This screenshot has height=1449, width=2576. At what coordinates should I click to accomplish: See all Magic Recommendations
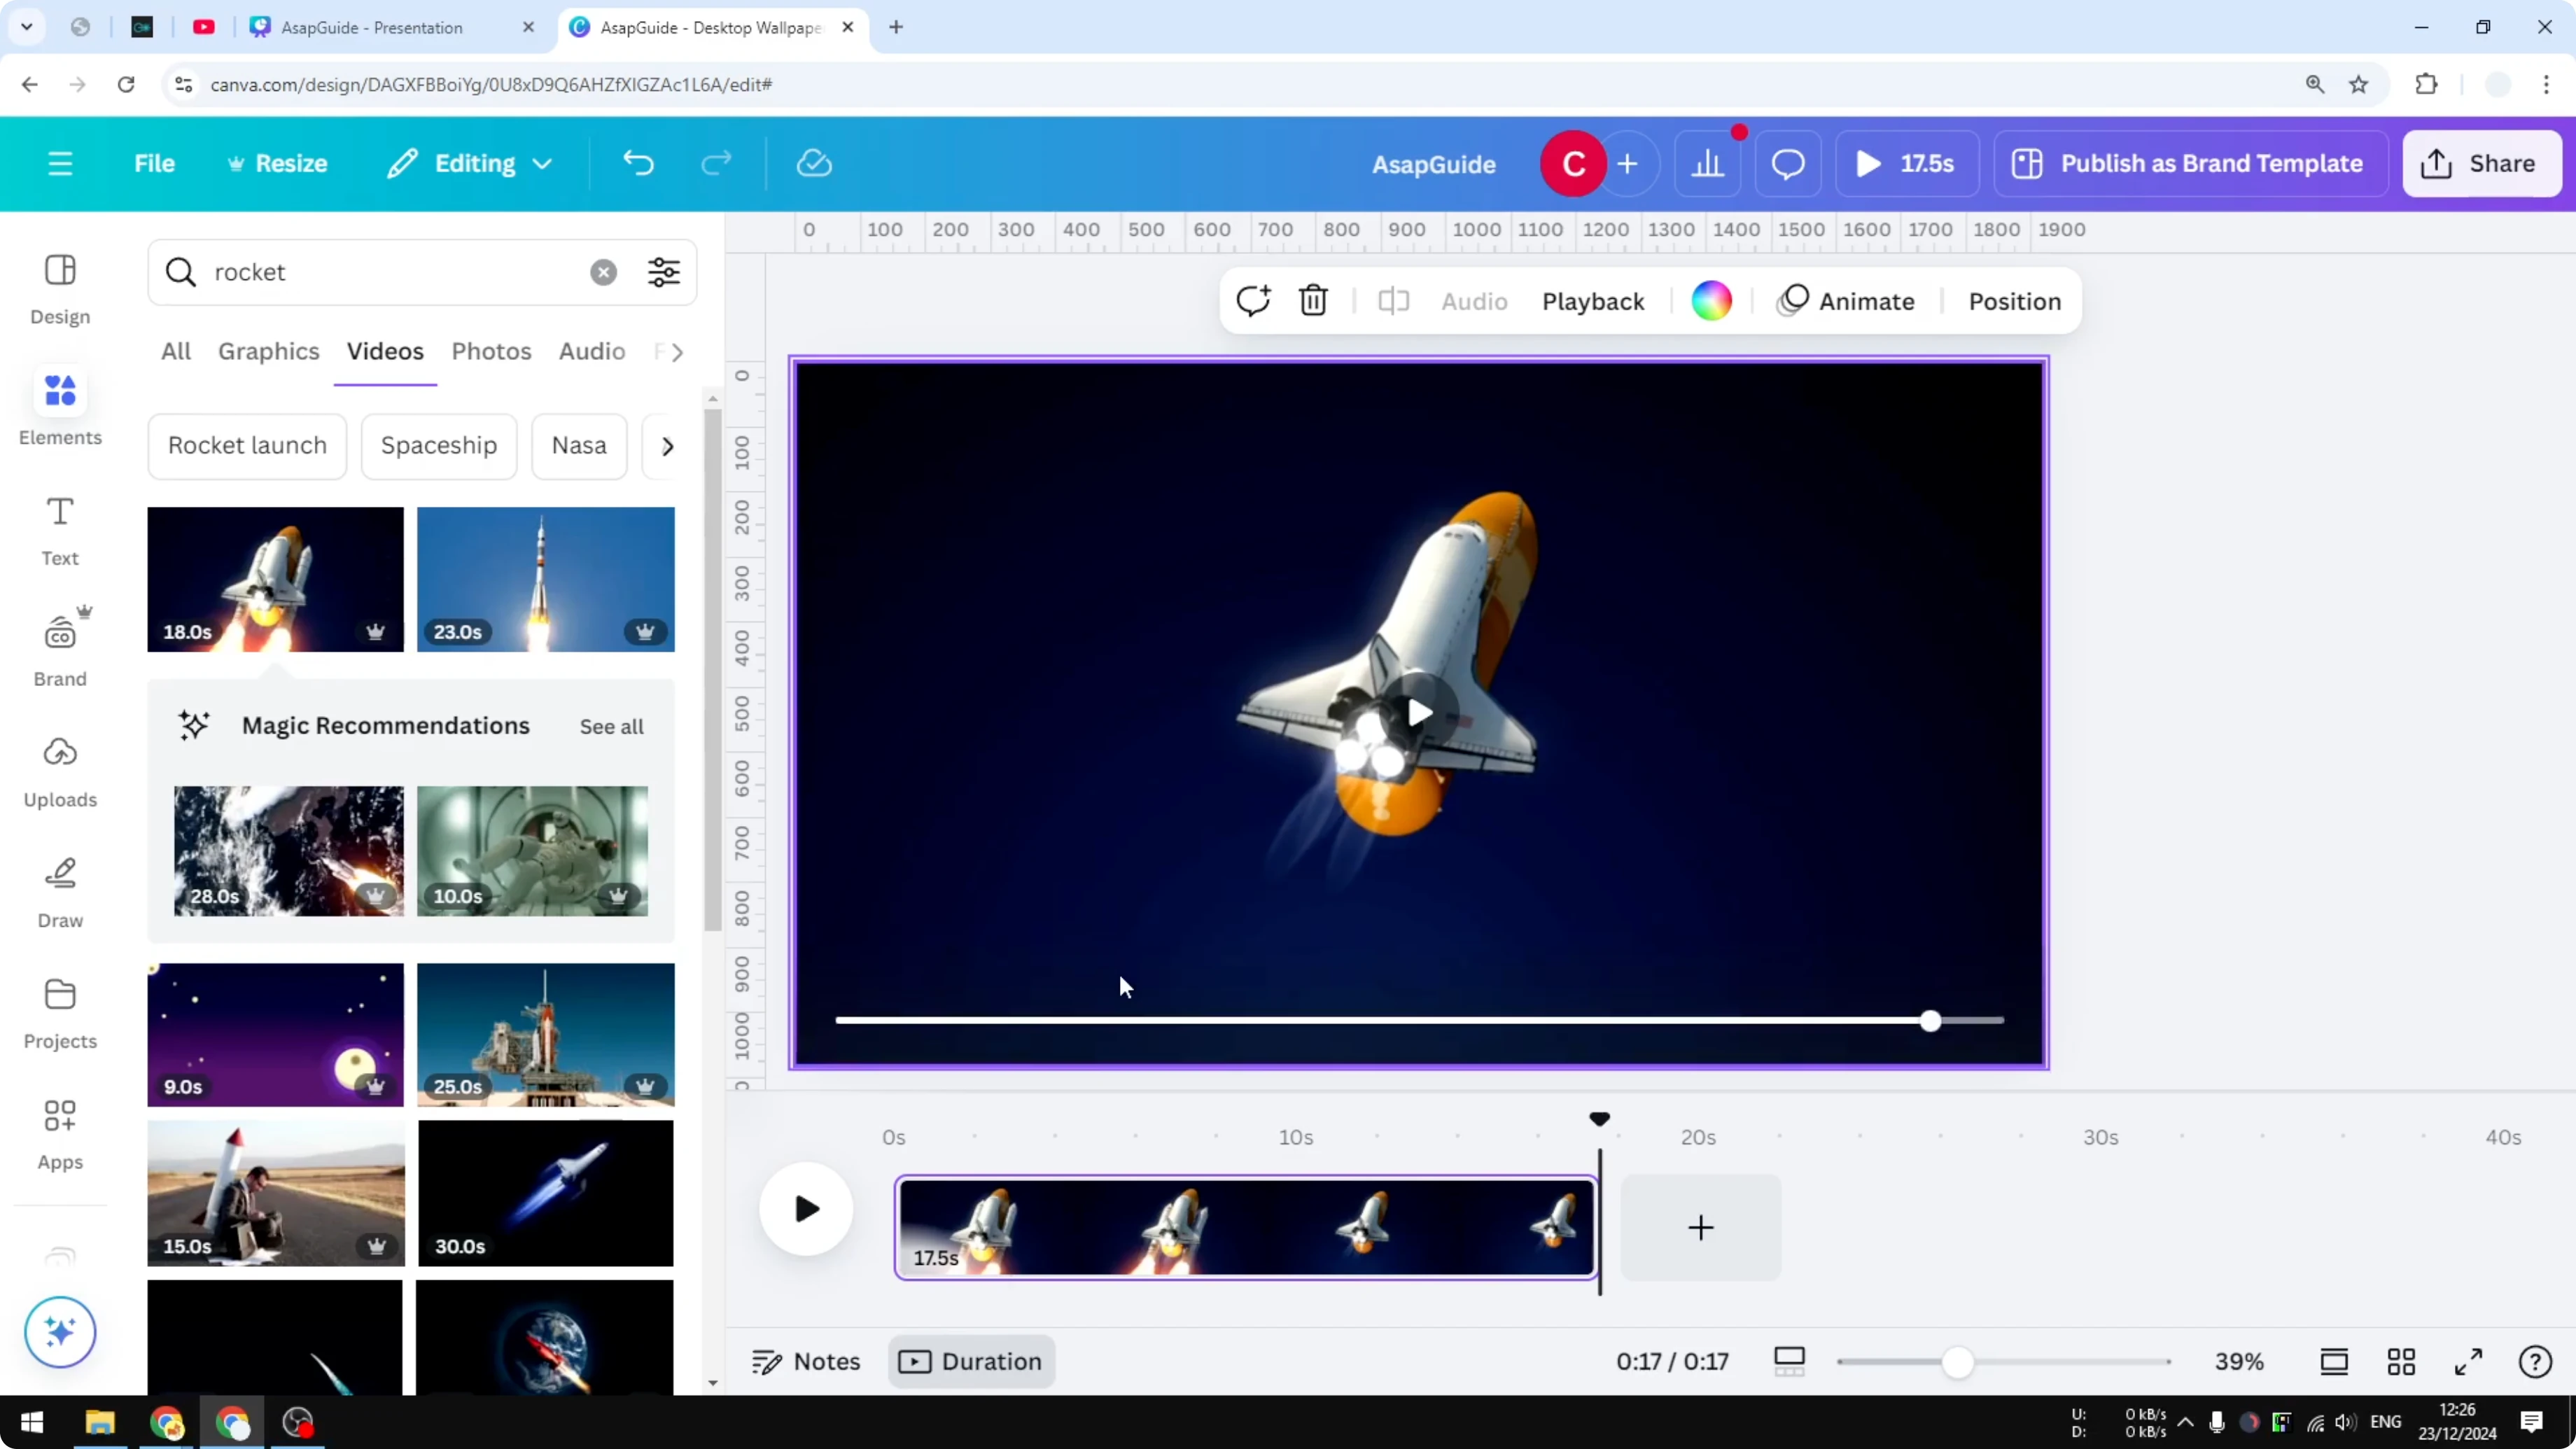(x=611, y=726)
